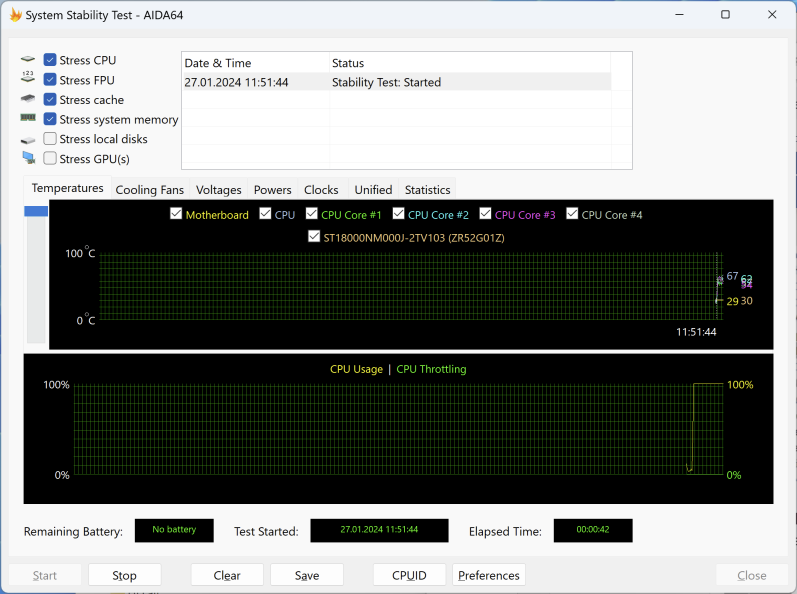The image size is (797, 594).
Task: Enable Stress GPU(s) checkbox
Action: [x=50, y=159]
